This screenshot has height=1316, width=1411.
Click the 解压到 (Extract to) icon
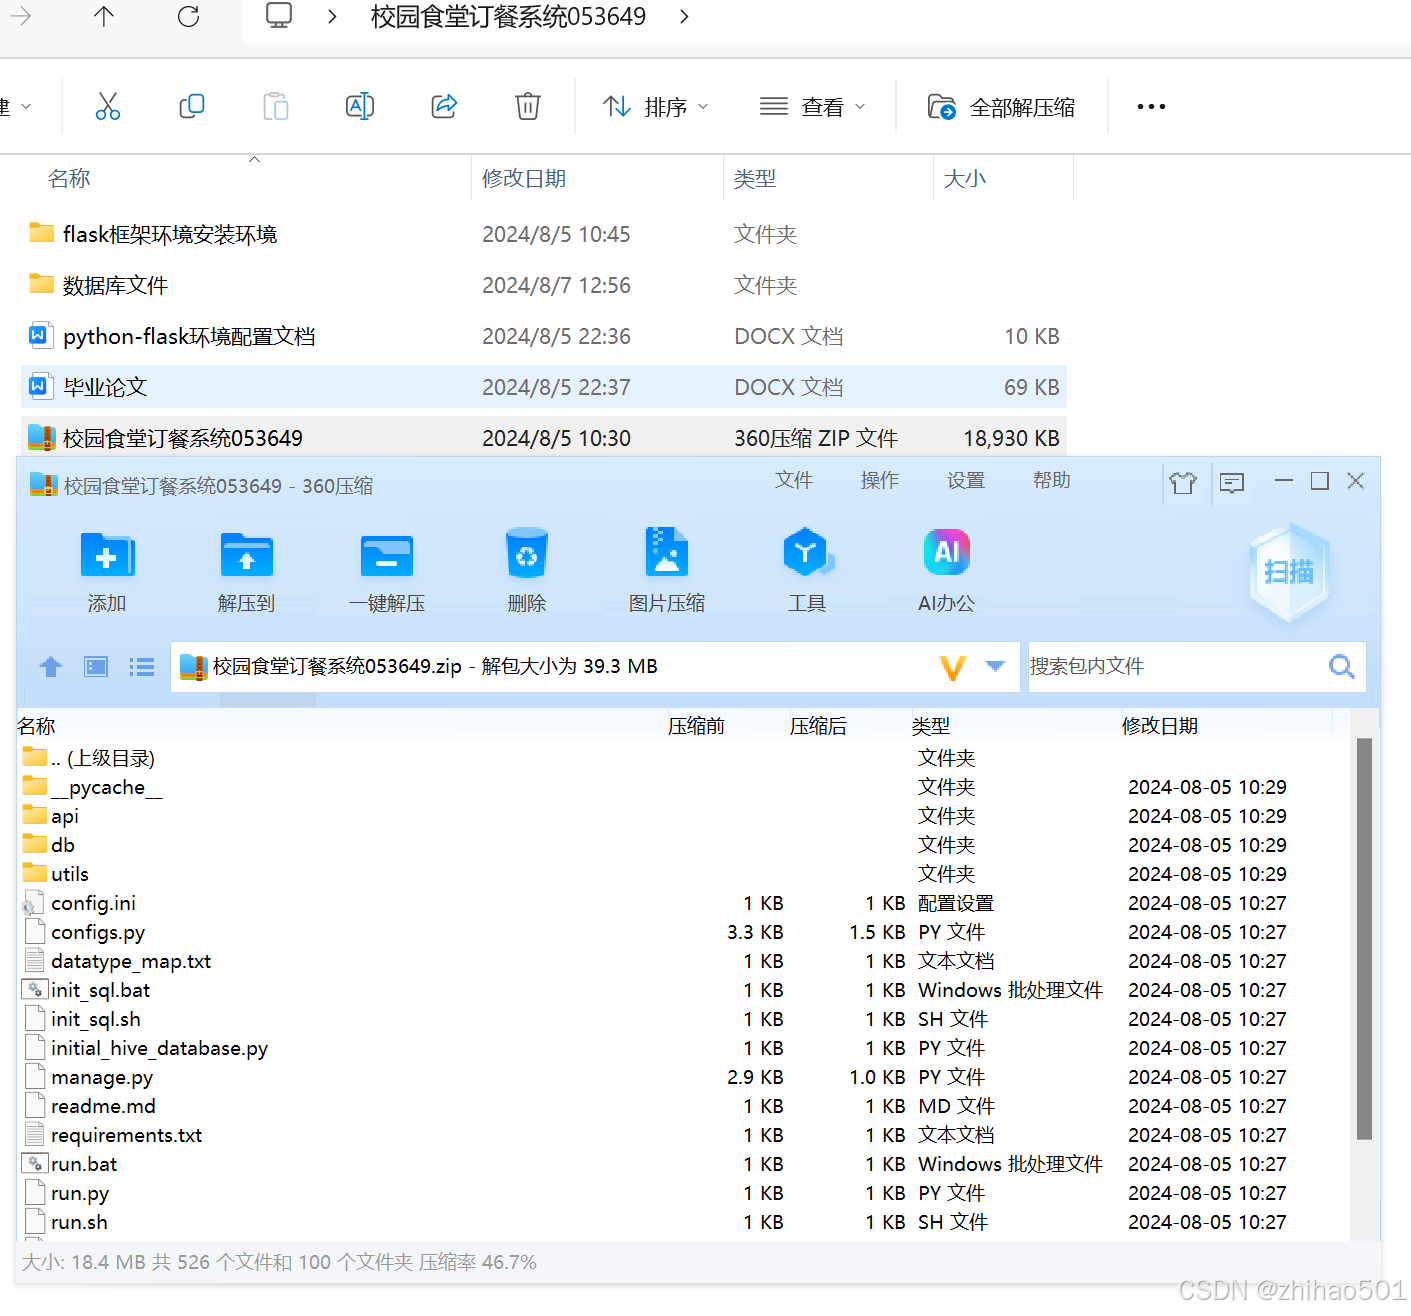coord(246,555)
